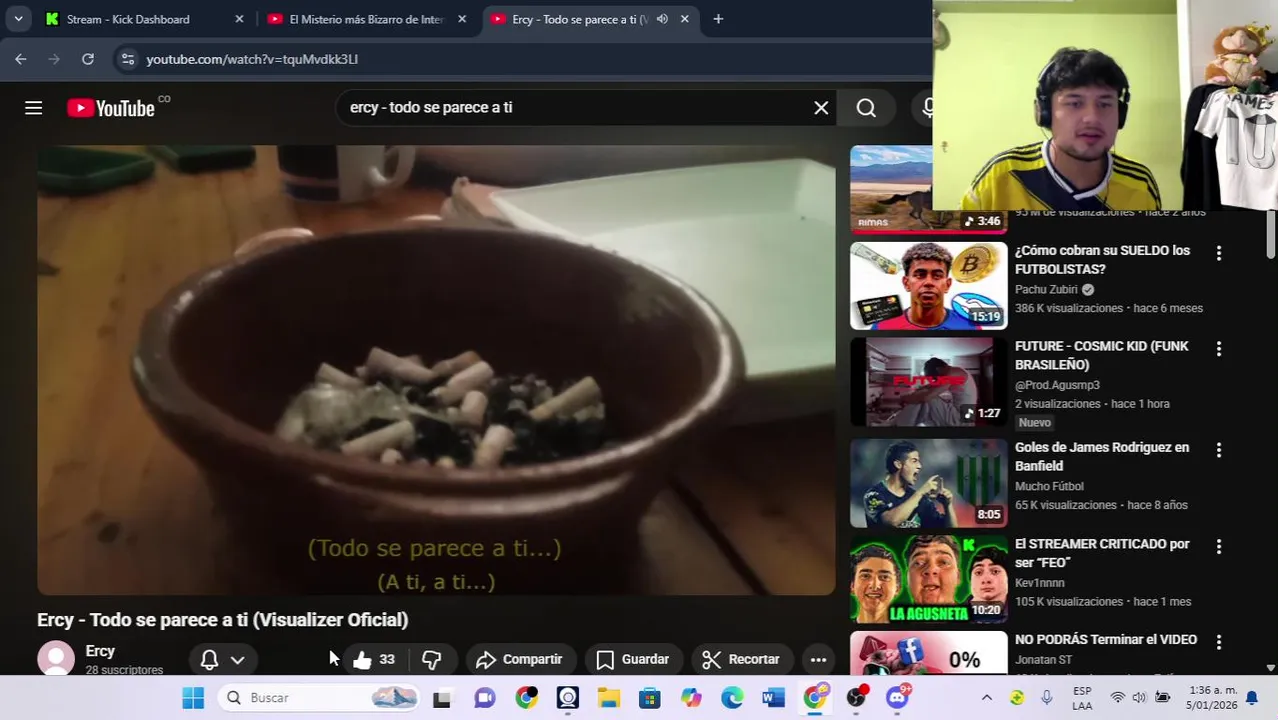Open more actions three-dot menu under video
Viewport: 1278px width, 720px height.
pyautogui.click(x=818, y=659)
